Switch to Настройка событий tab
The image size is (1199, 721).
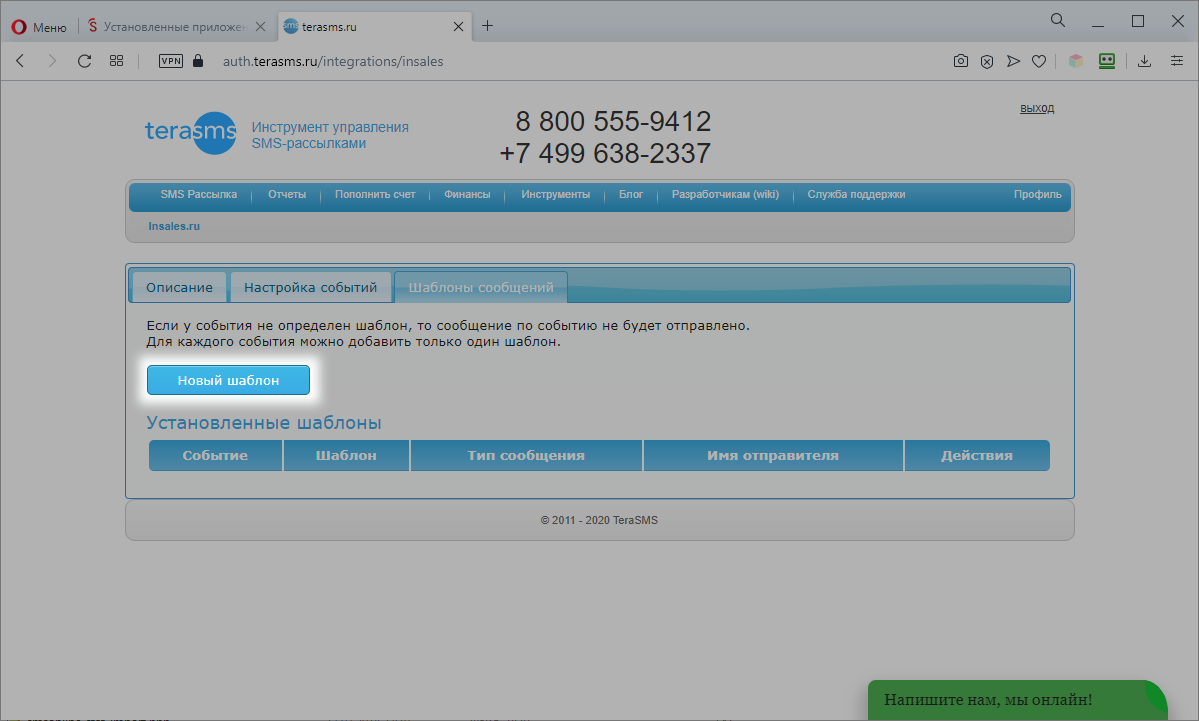[310, 287]
